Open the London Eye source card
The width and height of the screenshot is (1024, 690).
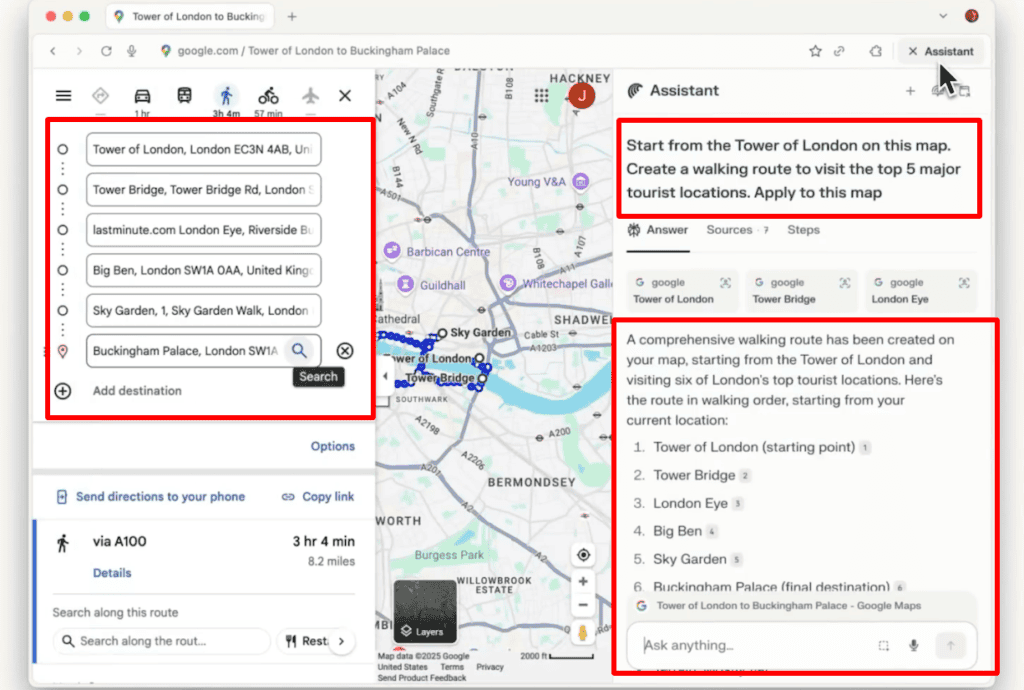click(x=921, y=290)
